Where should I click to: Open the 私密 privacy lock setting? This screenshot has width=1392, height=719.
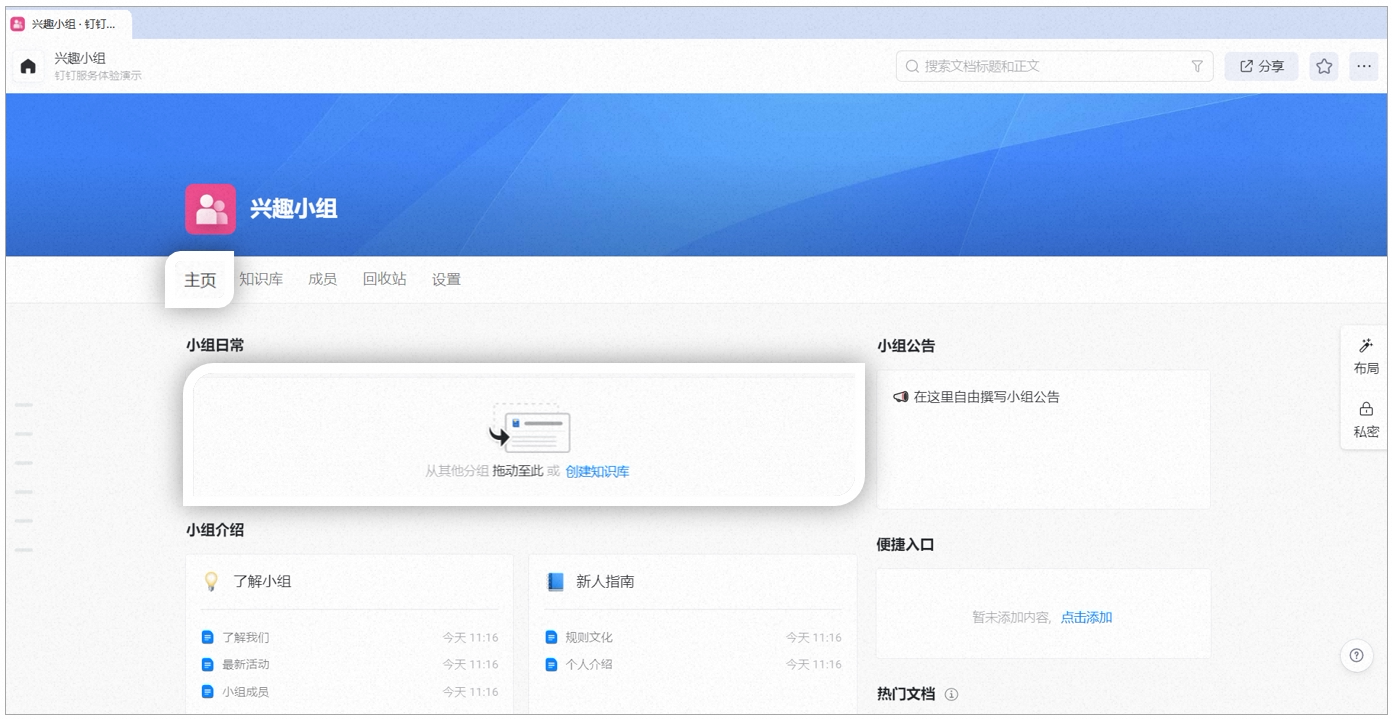(1366, 420)
